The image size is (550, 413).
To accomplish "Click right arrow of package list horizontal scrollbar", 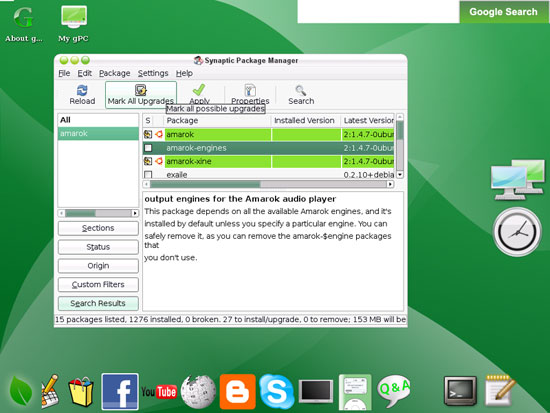I will (x=390, y=184).
